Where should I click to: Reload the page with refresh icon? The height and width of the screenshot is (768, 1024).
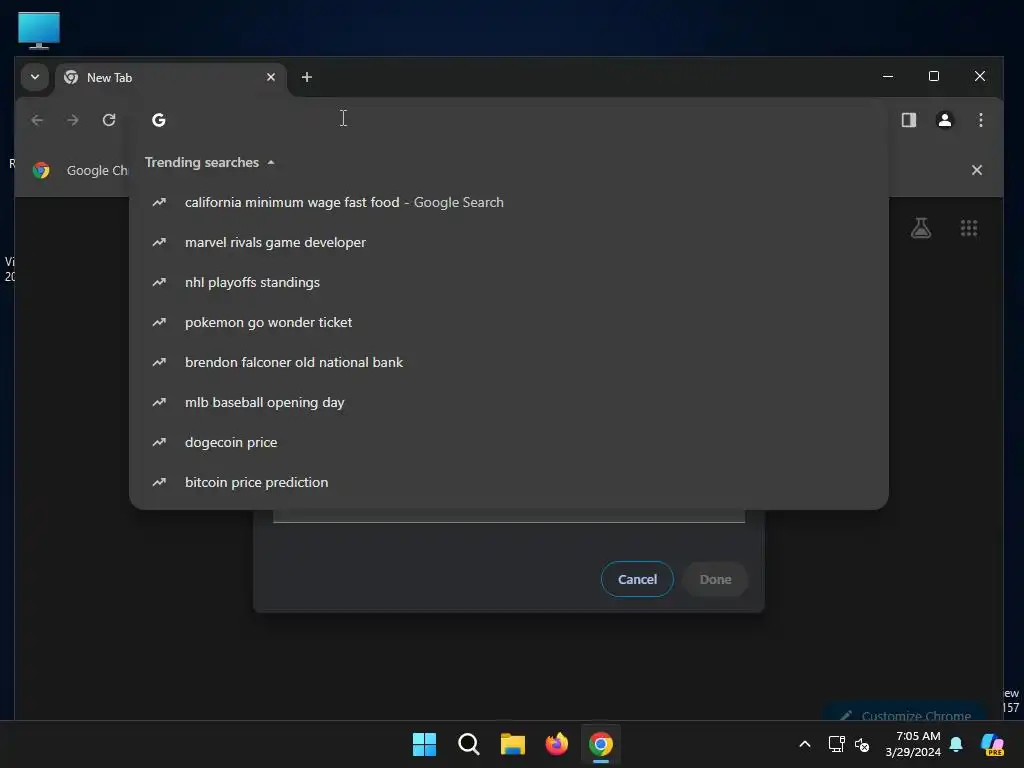(x=109, y=120)
